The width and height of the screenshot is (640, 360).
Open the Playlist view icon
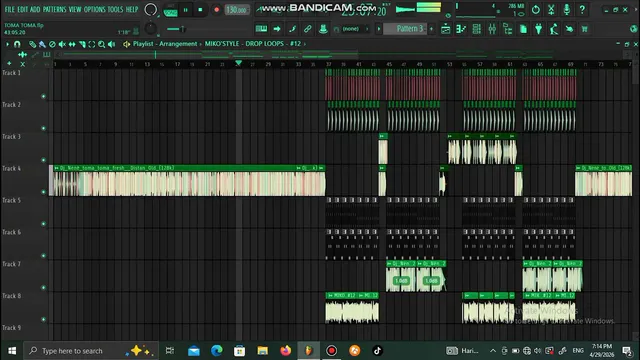pyautogui.click(x=445, y=29)
